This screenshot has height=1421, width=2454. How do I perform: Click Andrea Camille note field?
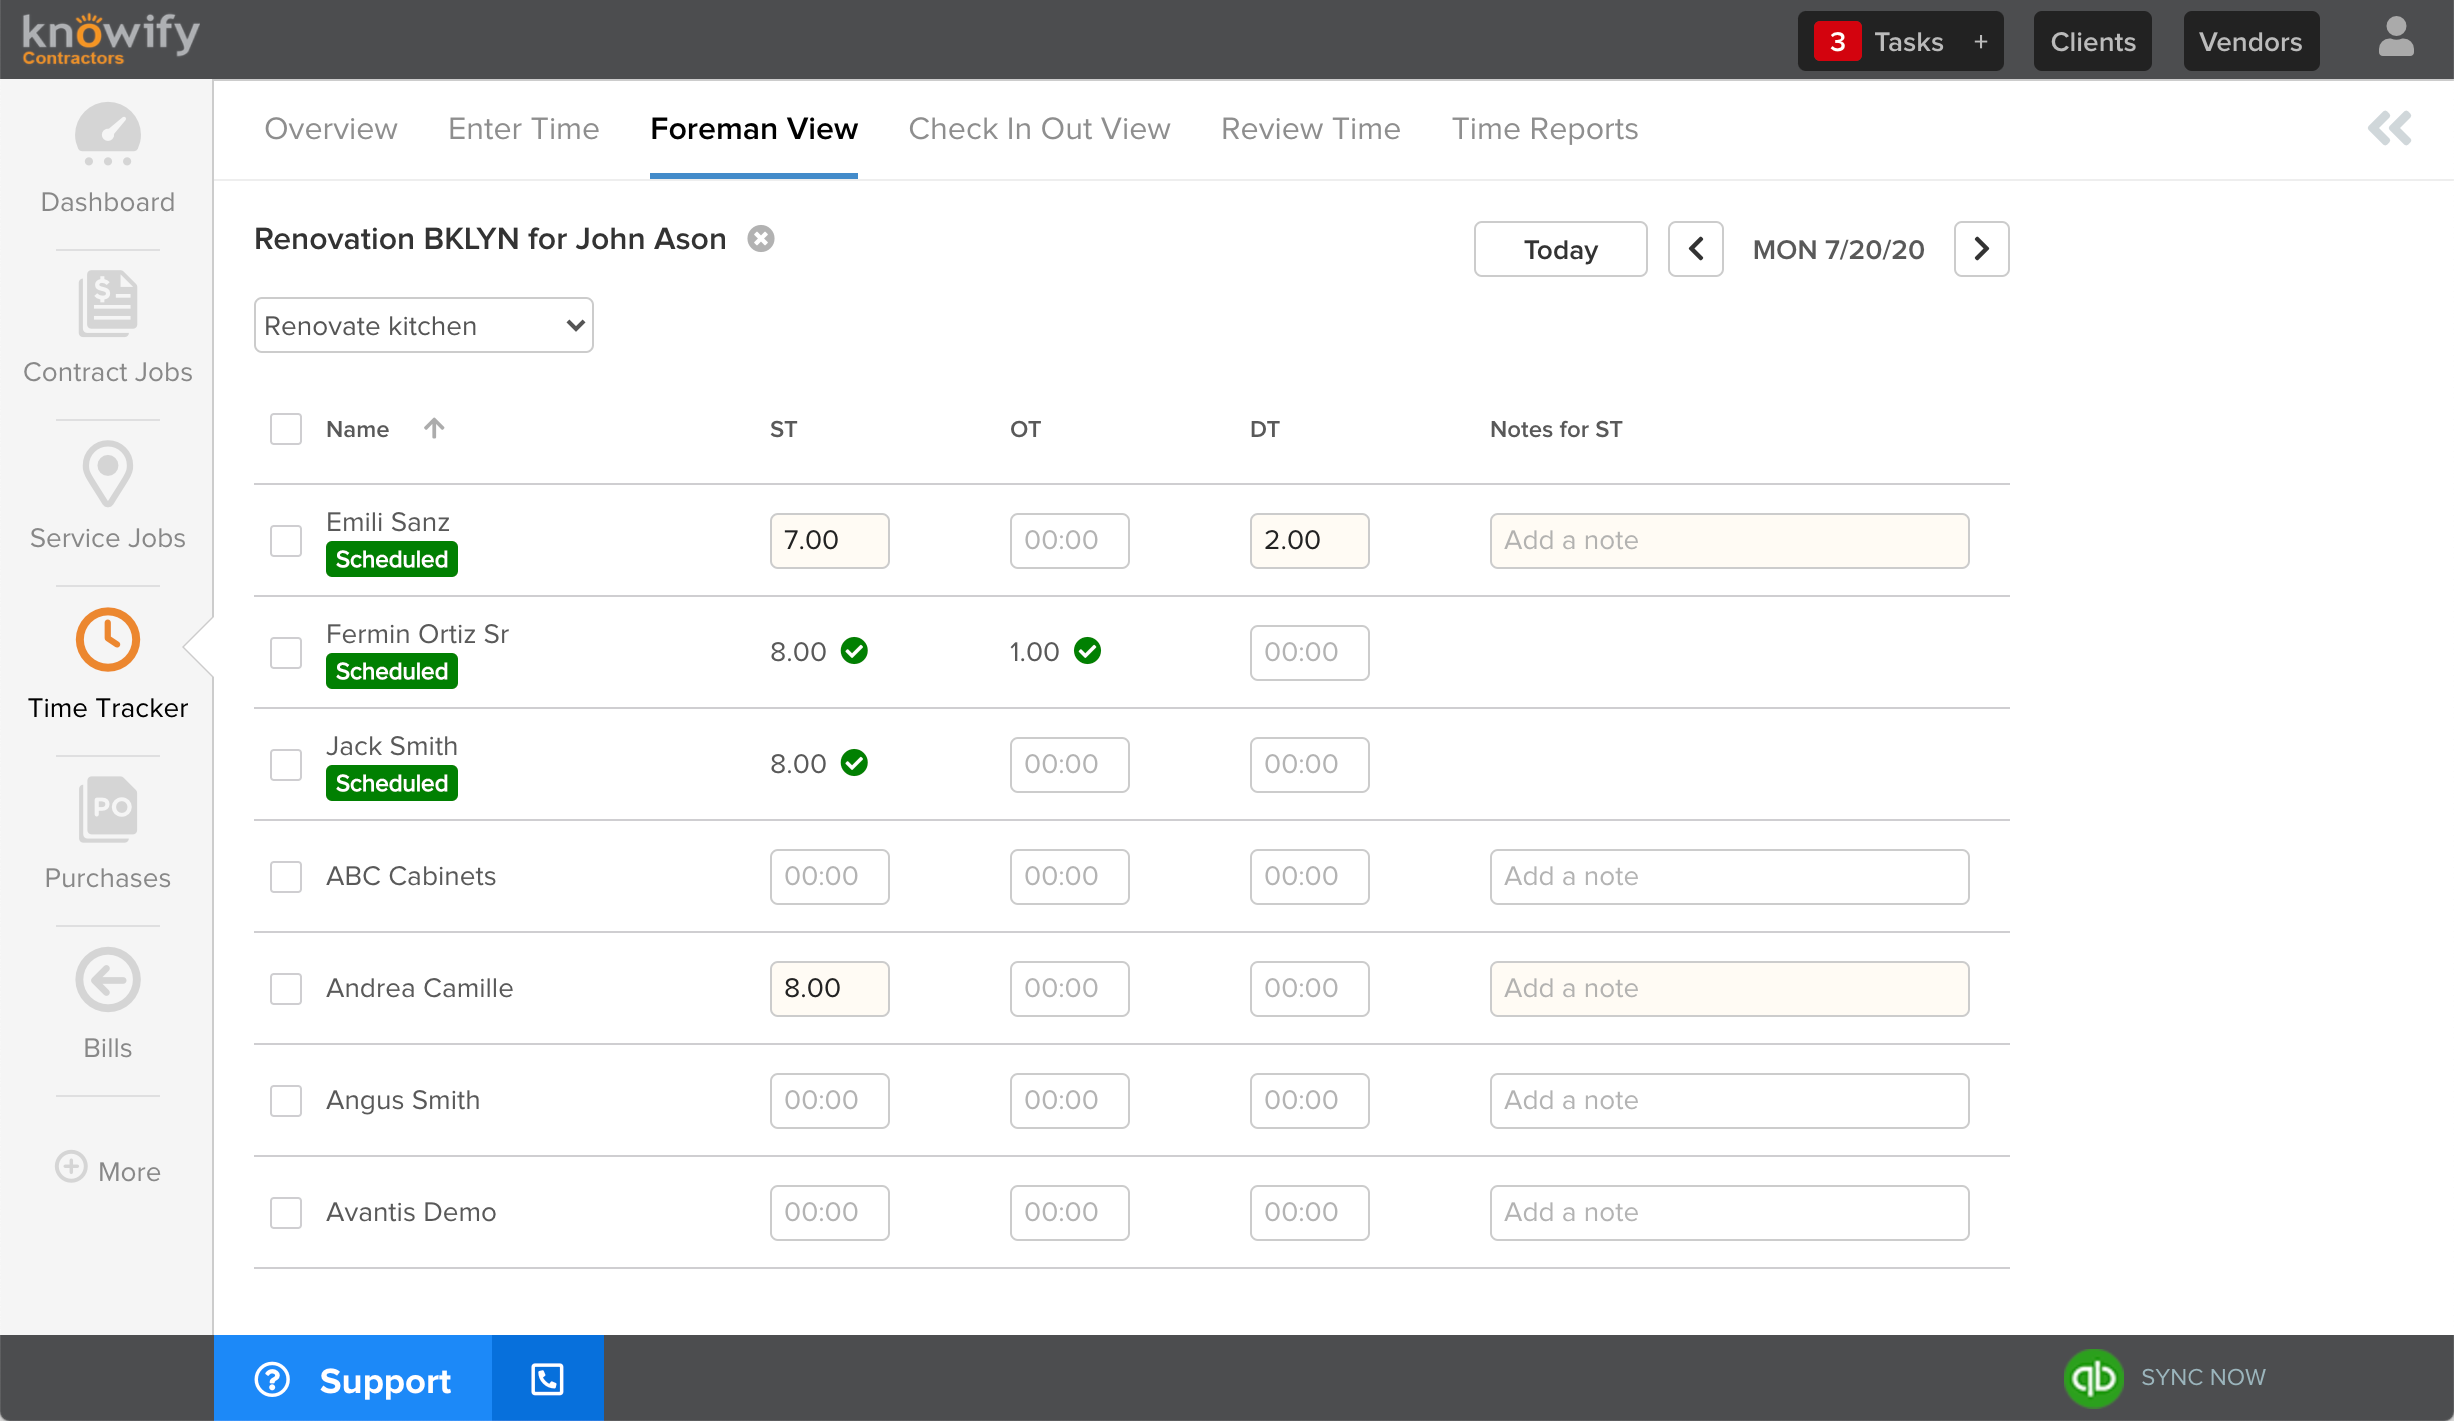tap(1730, 989)
